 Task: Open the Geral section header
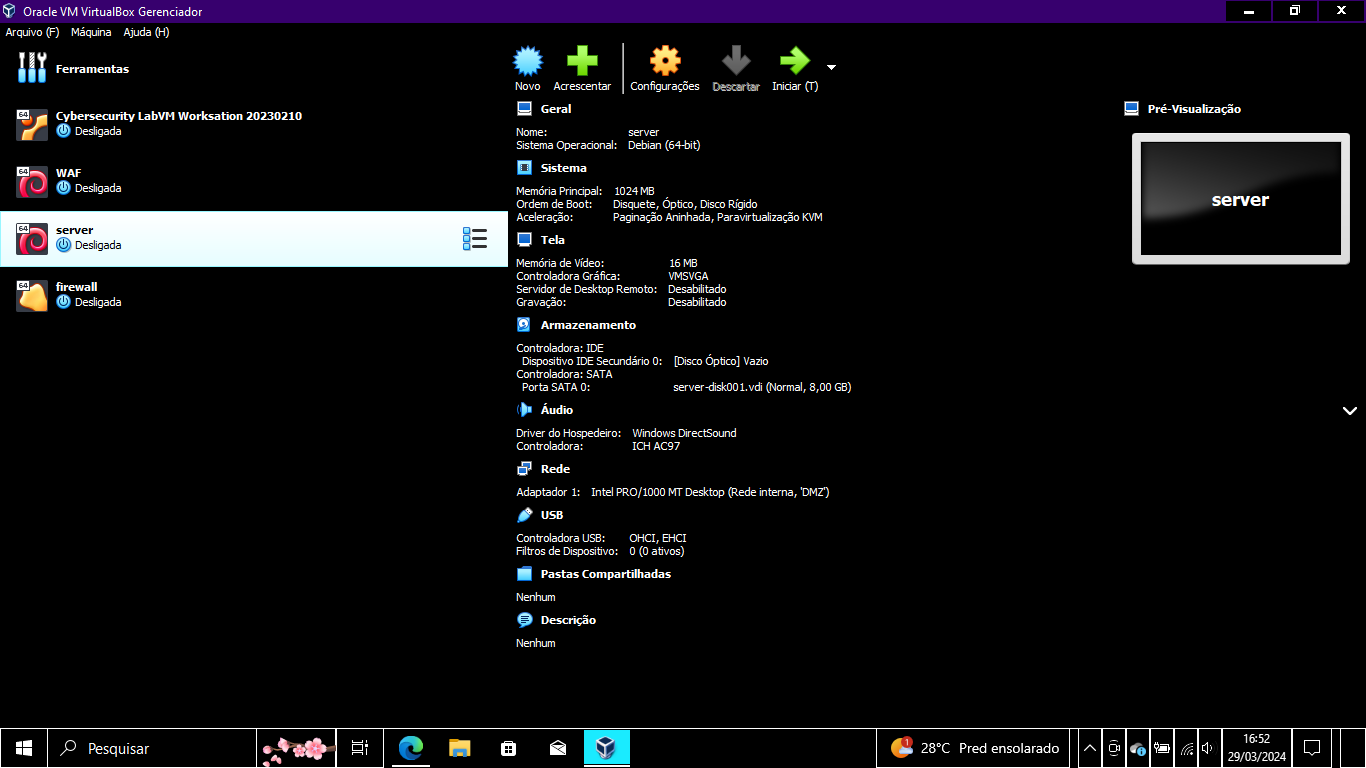point(556,109)
